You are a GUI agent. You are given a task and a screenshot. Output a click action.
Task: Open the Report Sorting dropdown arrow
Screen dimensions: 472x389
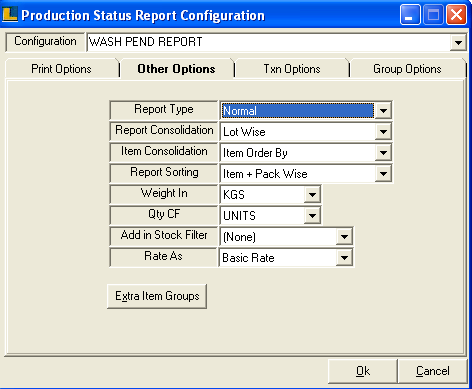click(x=383, y=174)
